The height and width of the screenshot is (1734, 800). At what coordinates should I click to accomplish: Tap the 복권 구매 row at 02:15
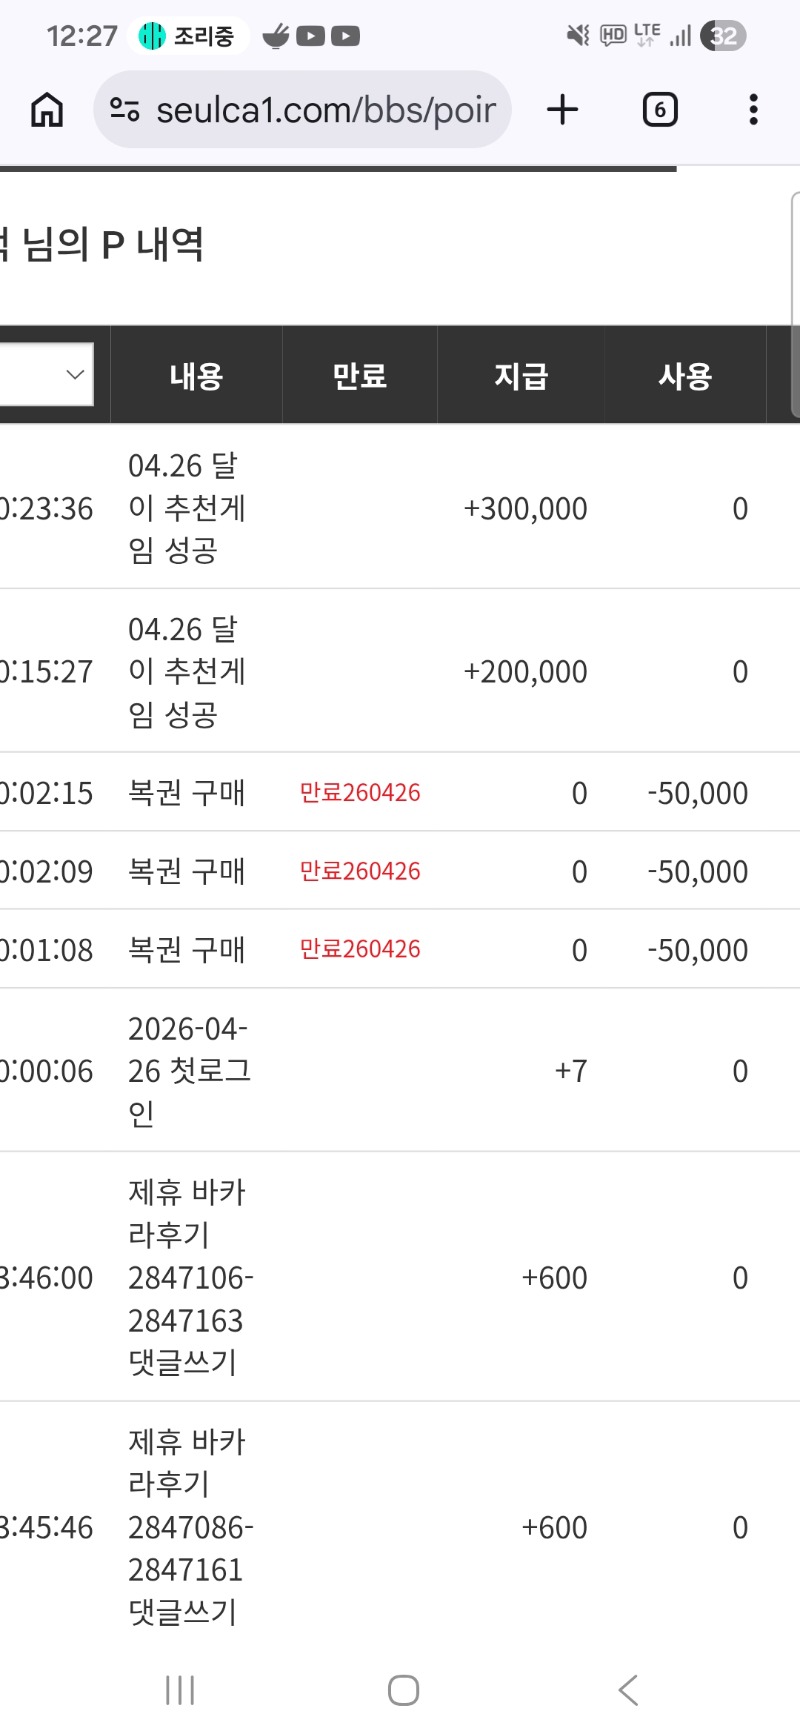[187, 793]
